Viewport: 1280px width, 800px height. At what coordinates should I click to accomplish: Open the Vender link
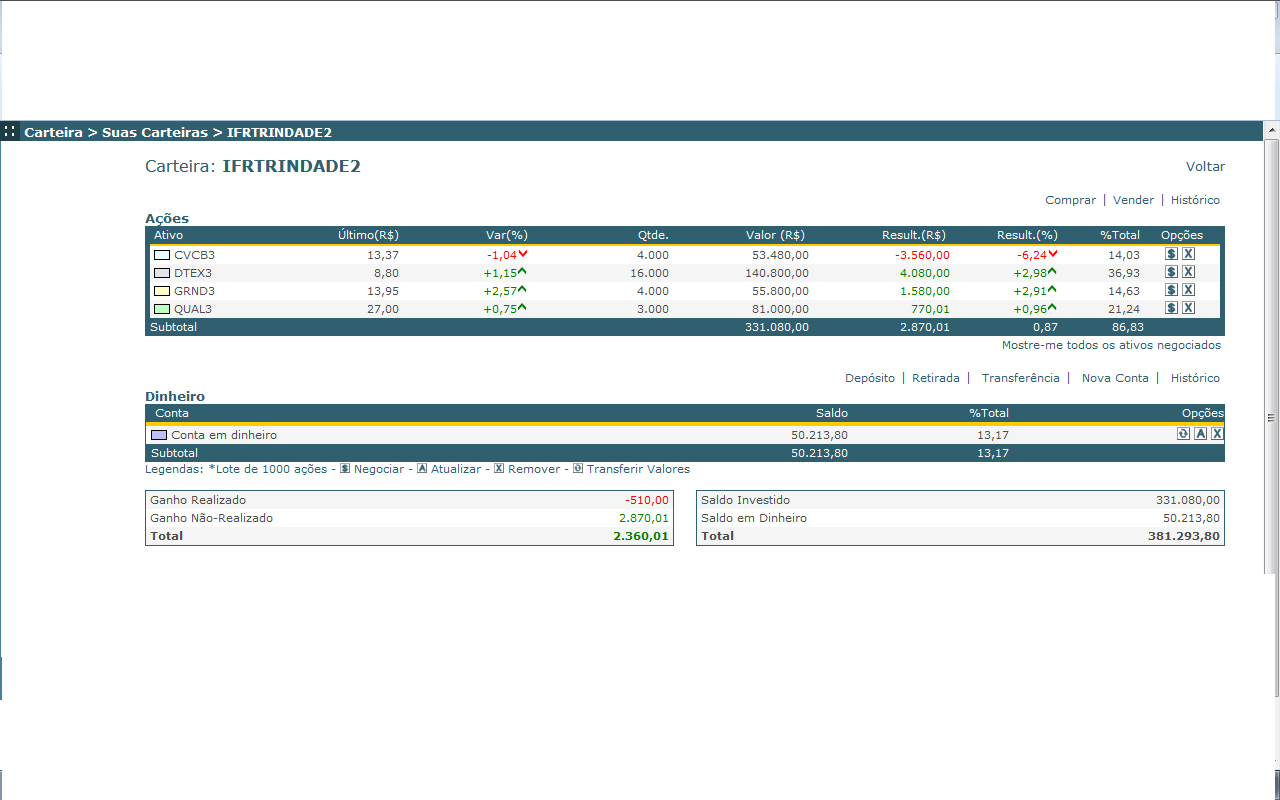[x=1133, y=200]
